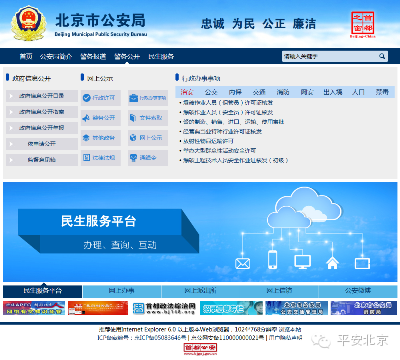Expand the arrow of the last row under 政府信息公开
The height and width of the screenshot is (360, 400).
(11, 160)
